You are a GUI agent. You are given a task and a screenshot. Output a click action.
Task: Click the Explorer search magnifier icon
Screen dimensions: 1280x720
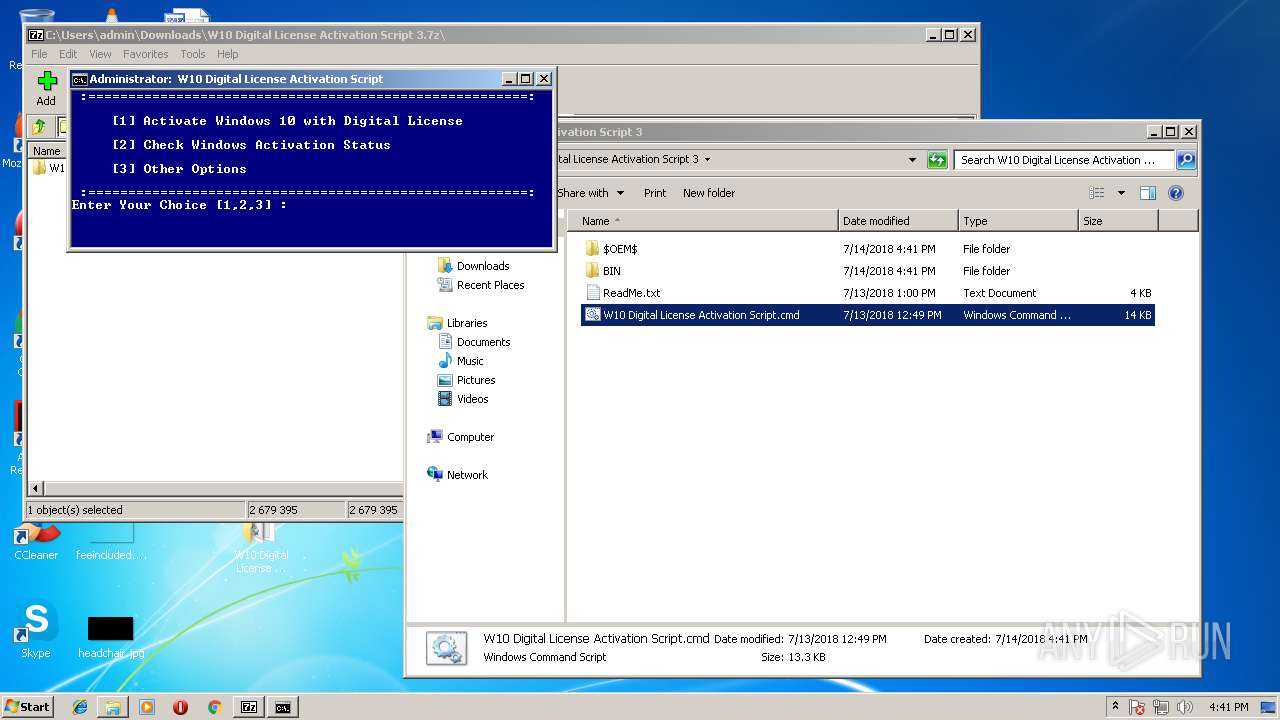pos(1185,160)
